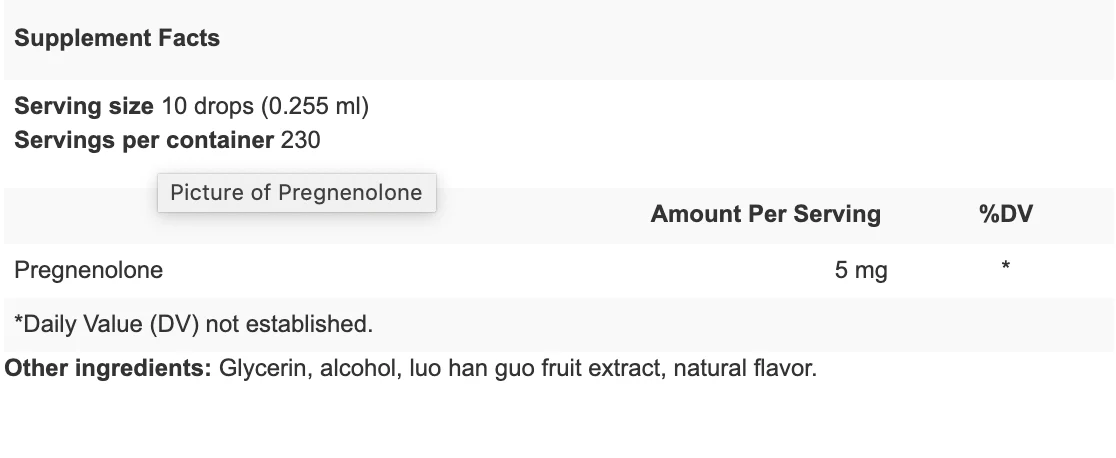
Task: Click the Picture of Pregnenolone tooltip
Action: click(297, 192)
